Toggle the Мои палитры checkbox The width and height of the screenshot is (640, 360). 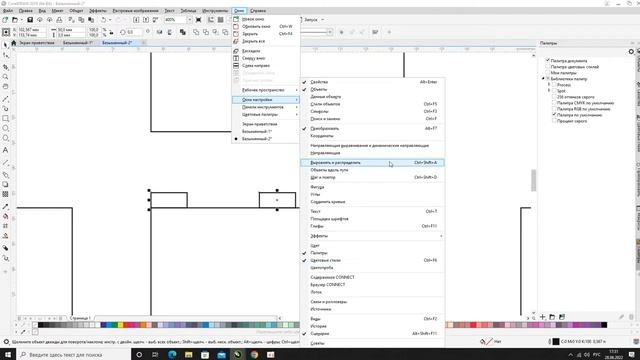pyautogui.click(x=548, y=73)
